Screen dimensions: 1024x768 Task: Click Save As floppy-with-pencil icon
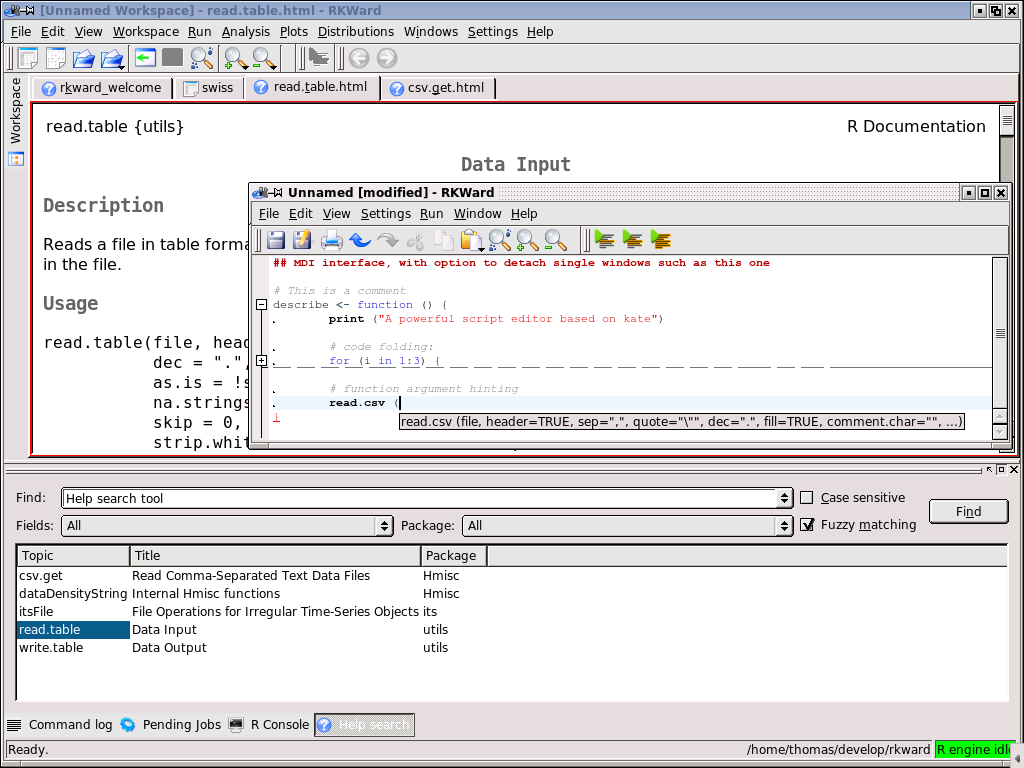(302, 240)
